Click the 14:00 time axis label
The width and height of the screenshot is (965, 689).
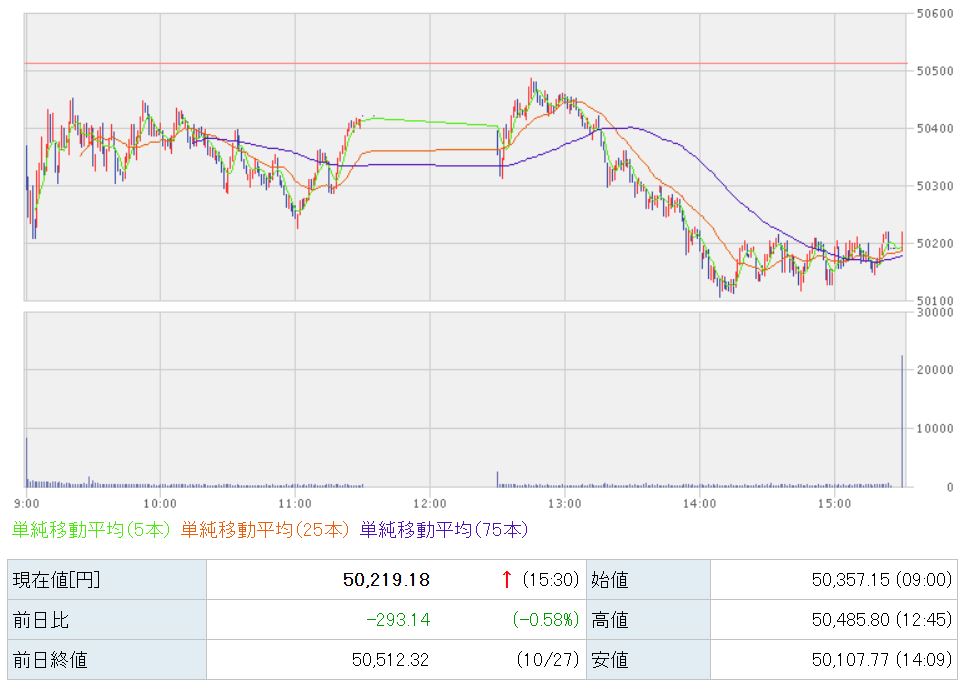(x=699, y=502)
